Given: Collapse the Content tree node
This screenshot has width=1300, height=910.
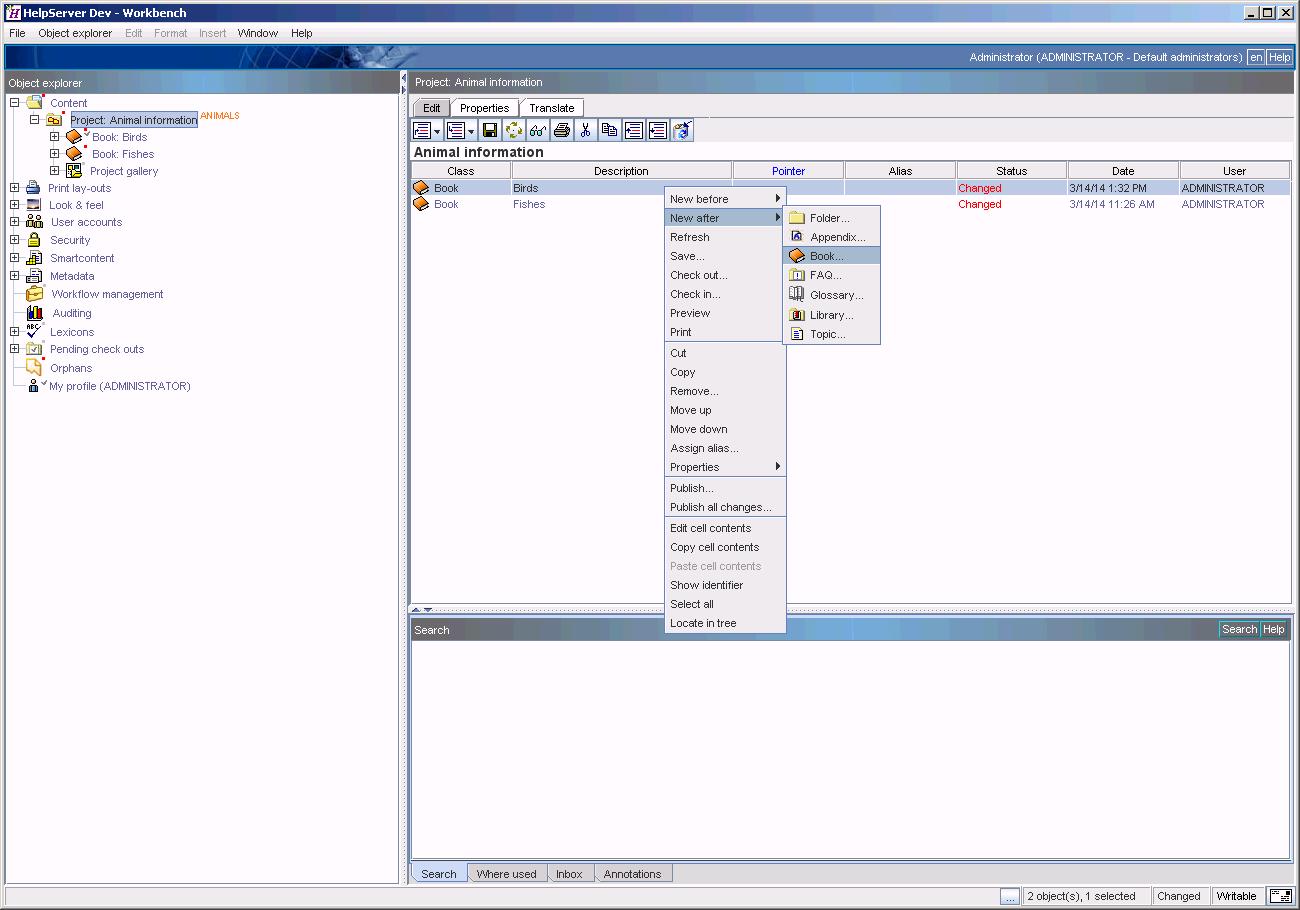Looking at the screenshot, I should (x=13, y=102).
